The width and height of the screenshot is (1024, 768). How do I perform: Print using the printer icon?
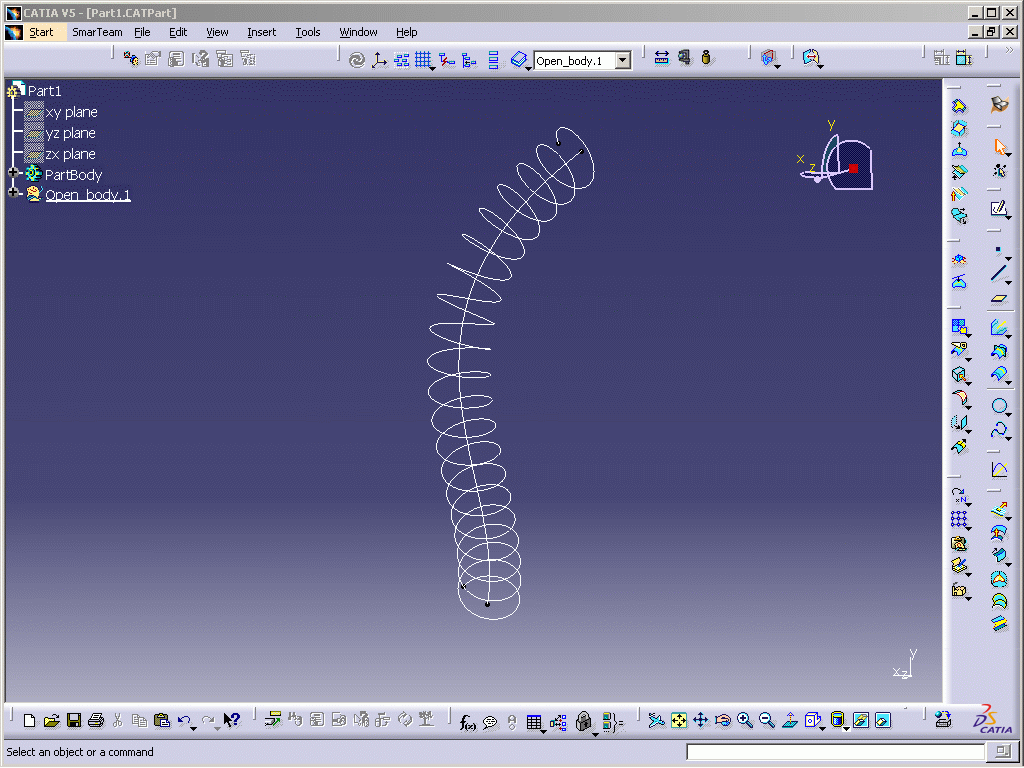tap(96, 720)
